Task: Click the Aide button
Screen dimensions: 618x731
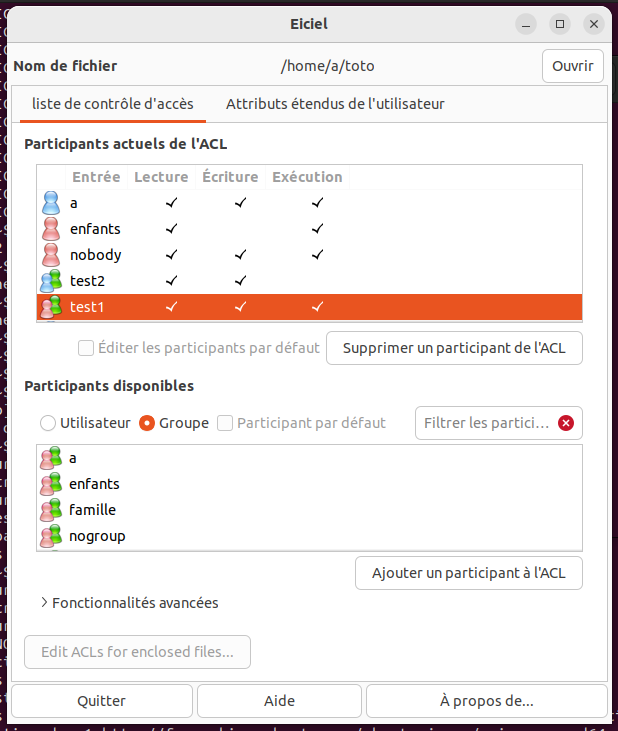Action: tap(279, 701)
